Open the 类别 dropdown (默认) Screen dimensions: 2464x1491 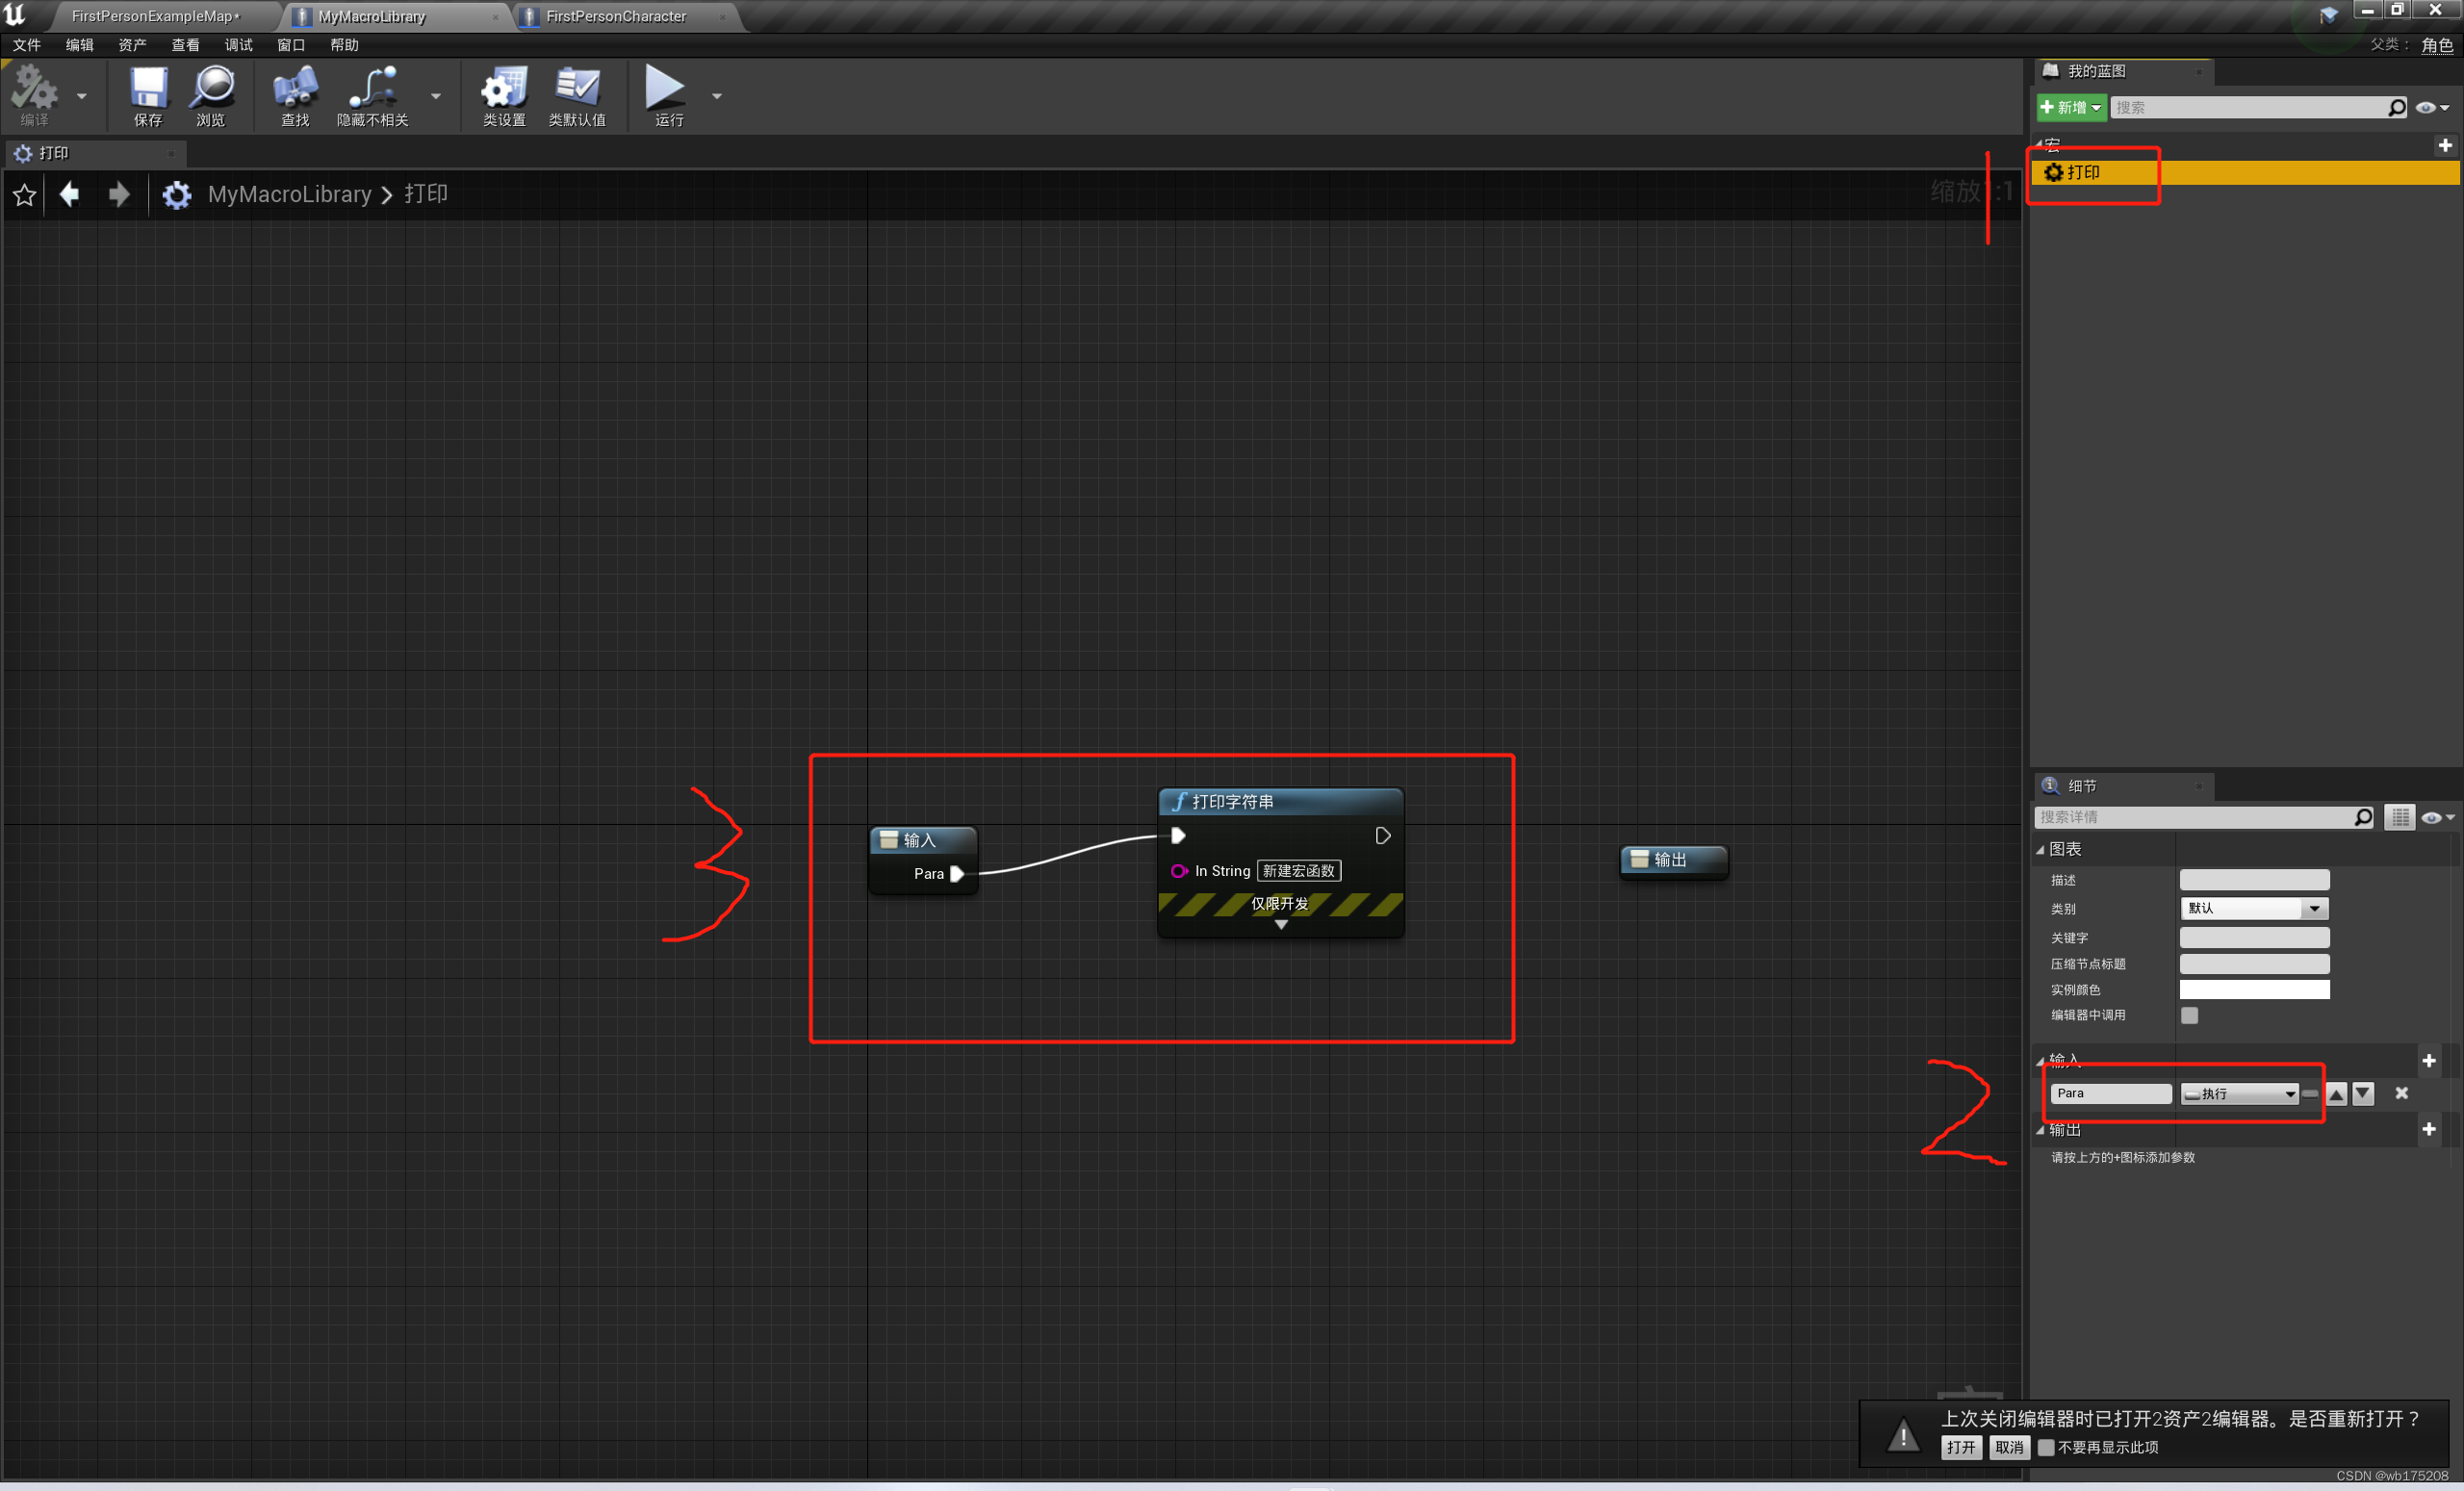tap(2254, 908)
